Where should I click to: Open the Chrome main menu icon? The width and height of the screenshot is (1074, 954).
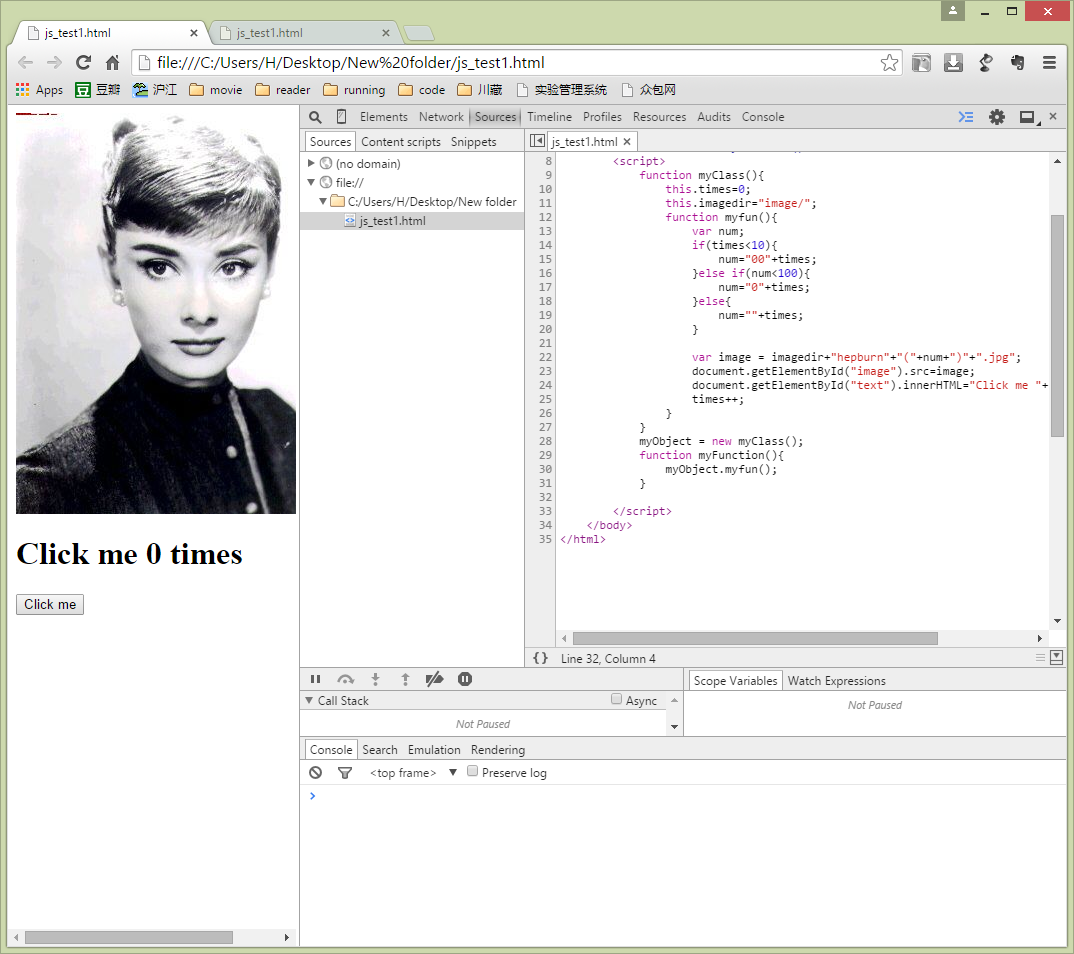1049,63
